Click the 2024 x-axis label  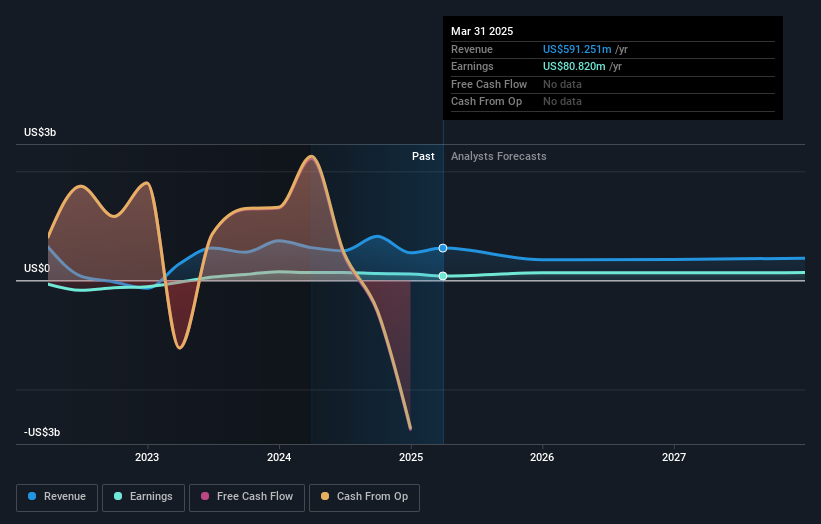279,458
